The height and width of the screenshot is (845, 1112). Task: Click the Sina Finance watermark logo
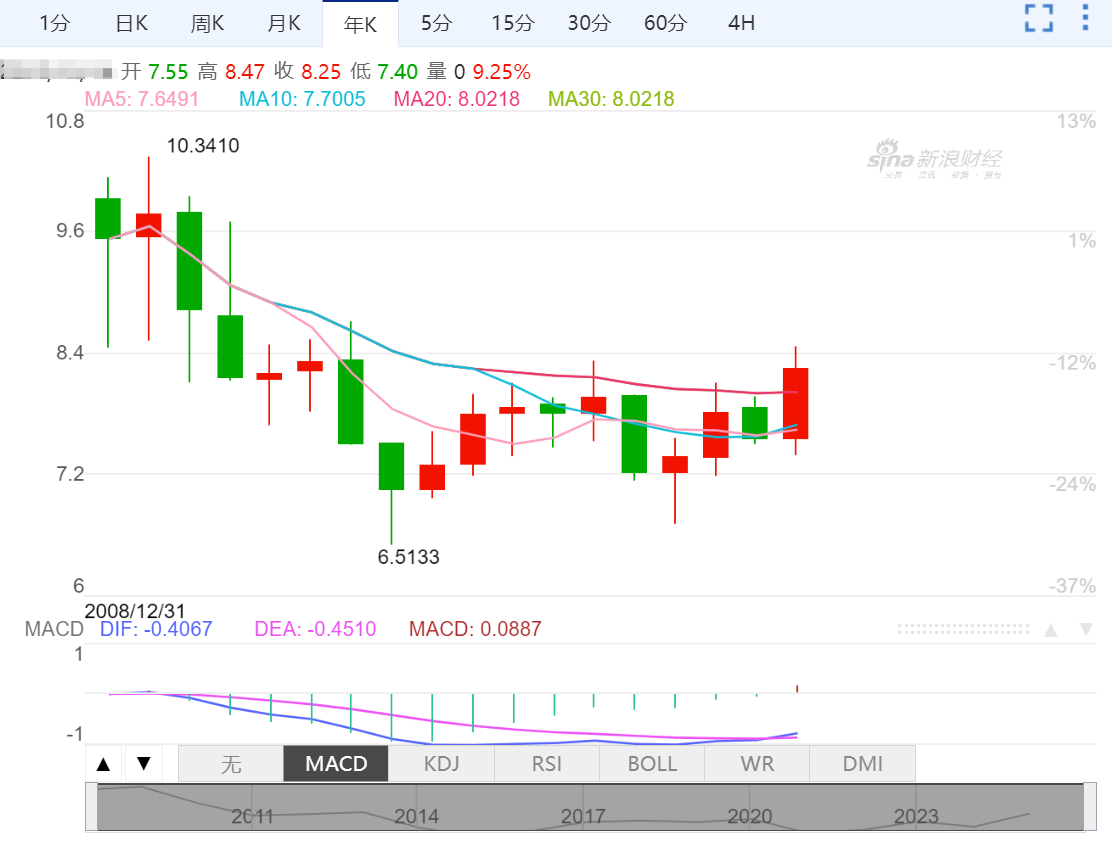coord(934,162)
